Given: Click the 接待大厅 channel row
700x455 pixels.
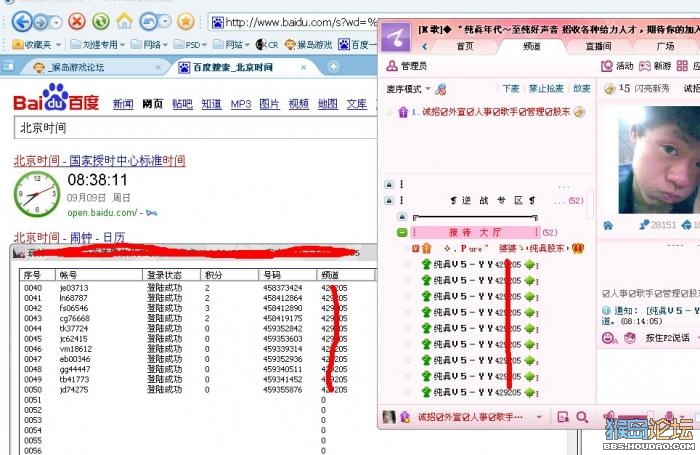Looking at the screenshot, I should 475,232.
